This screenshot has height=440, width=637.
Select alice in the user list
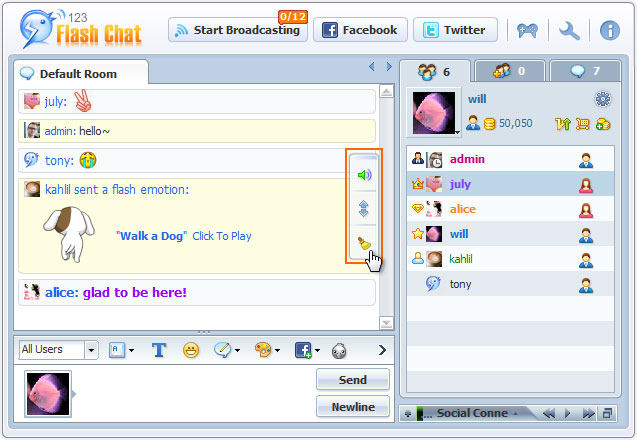pyautogui.click(x=510, y=209)
